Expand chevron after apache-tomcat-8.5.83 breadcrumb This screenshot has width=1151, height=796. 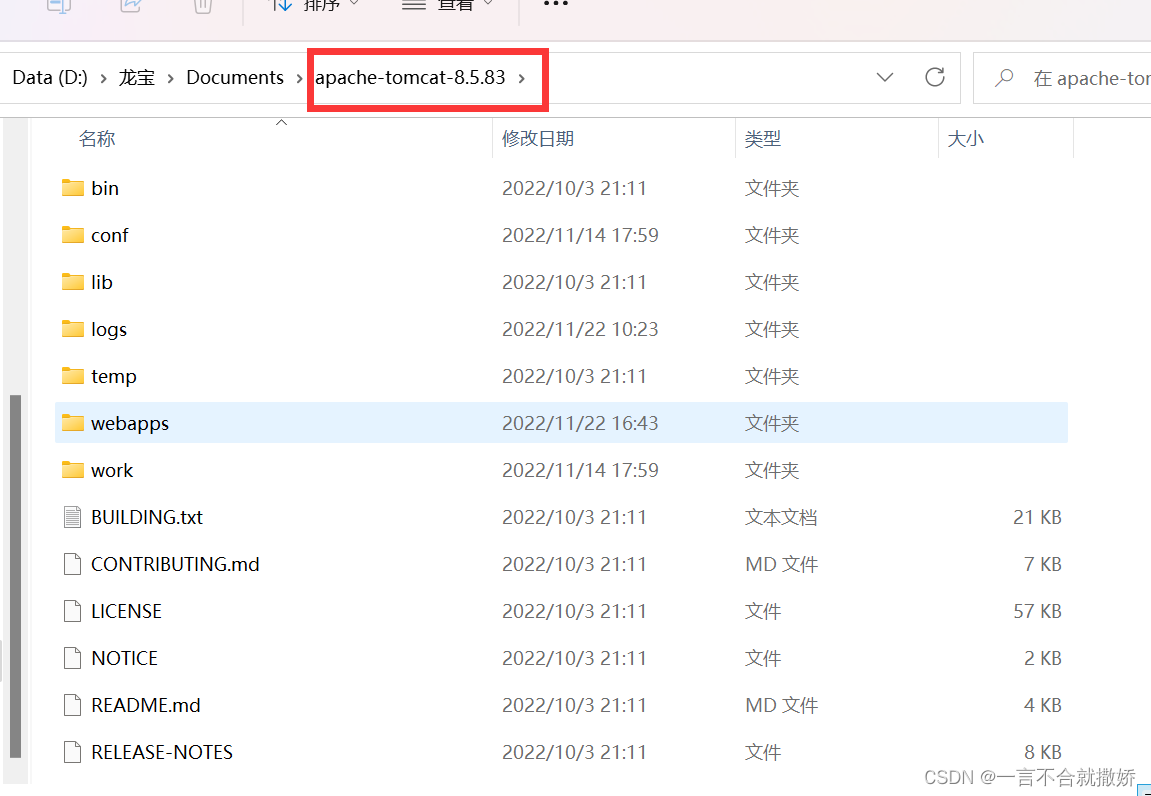click(522, 78)
